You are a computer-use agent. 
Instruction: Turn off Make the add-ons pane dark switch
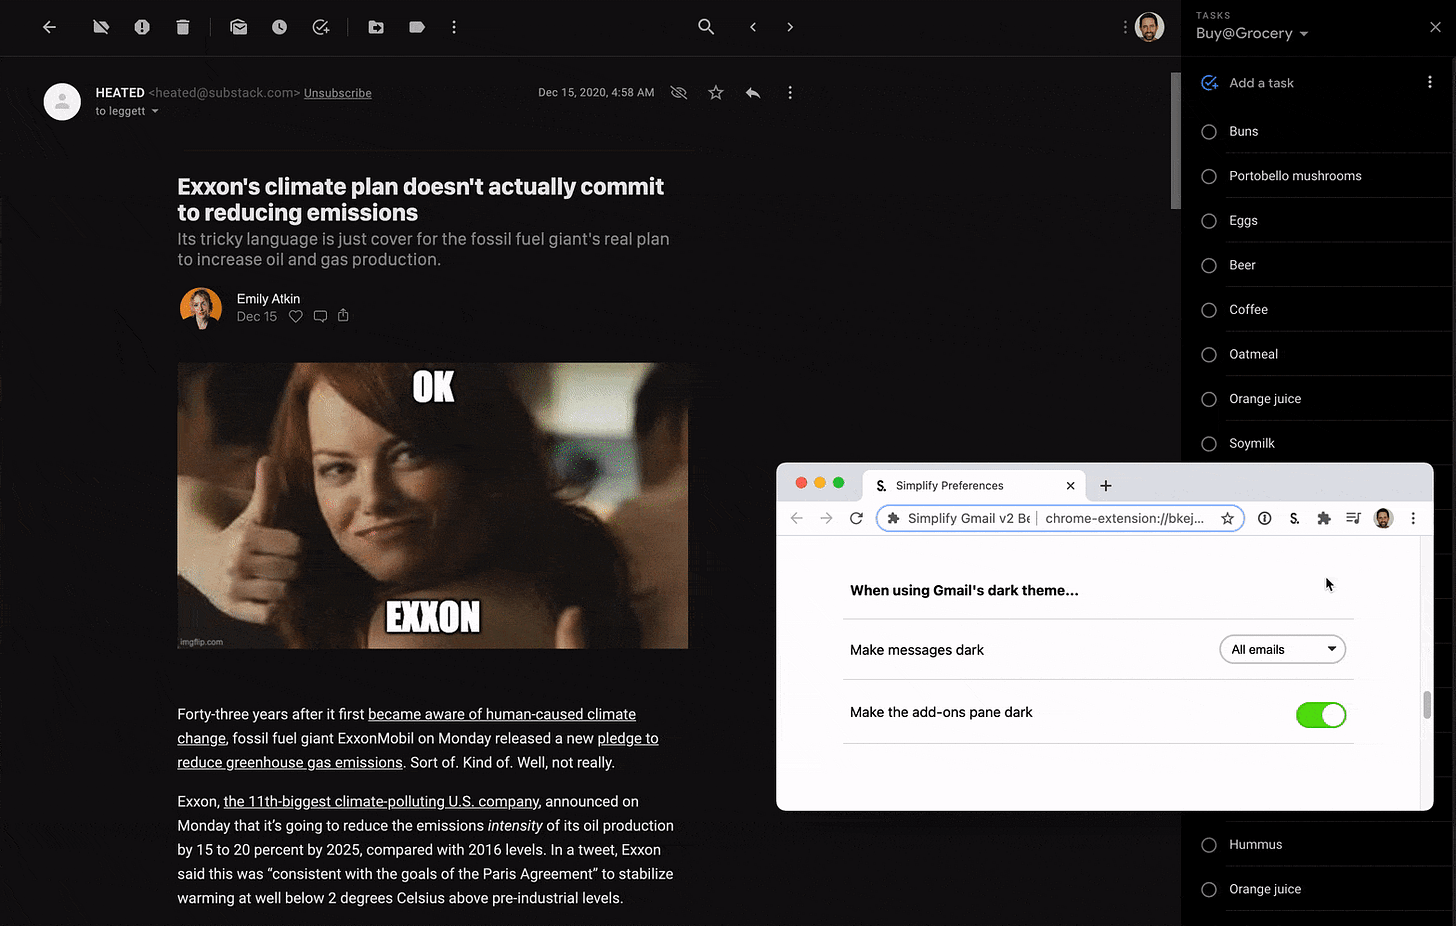click(1321, 714)
